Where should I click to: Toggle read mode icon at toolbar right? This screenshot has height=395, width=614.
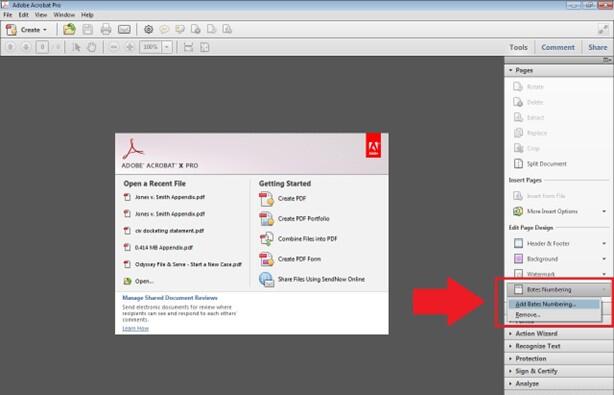pos(603,29)
